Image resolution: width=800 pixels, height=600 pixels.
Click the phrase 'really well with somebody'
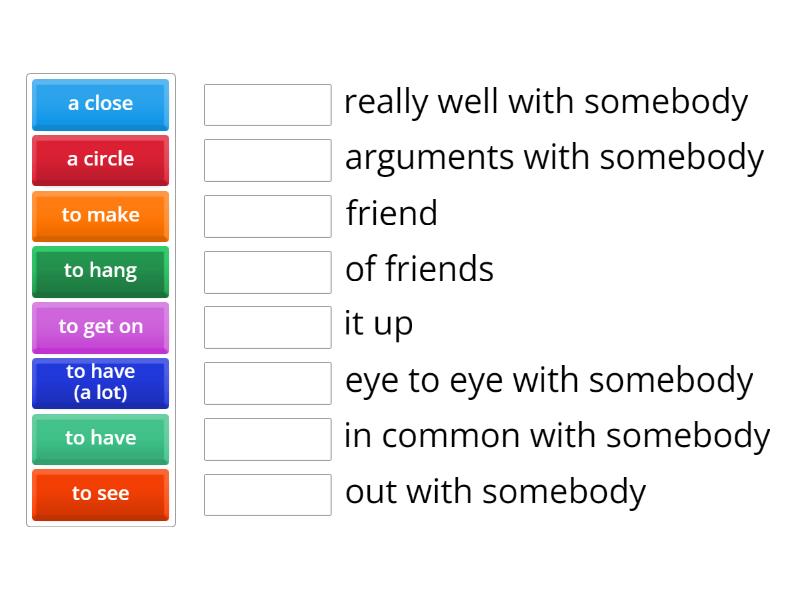pyautogui.click(x=546, y=103)
